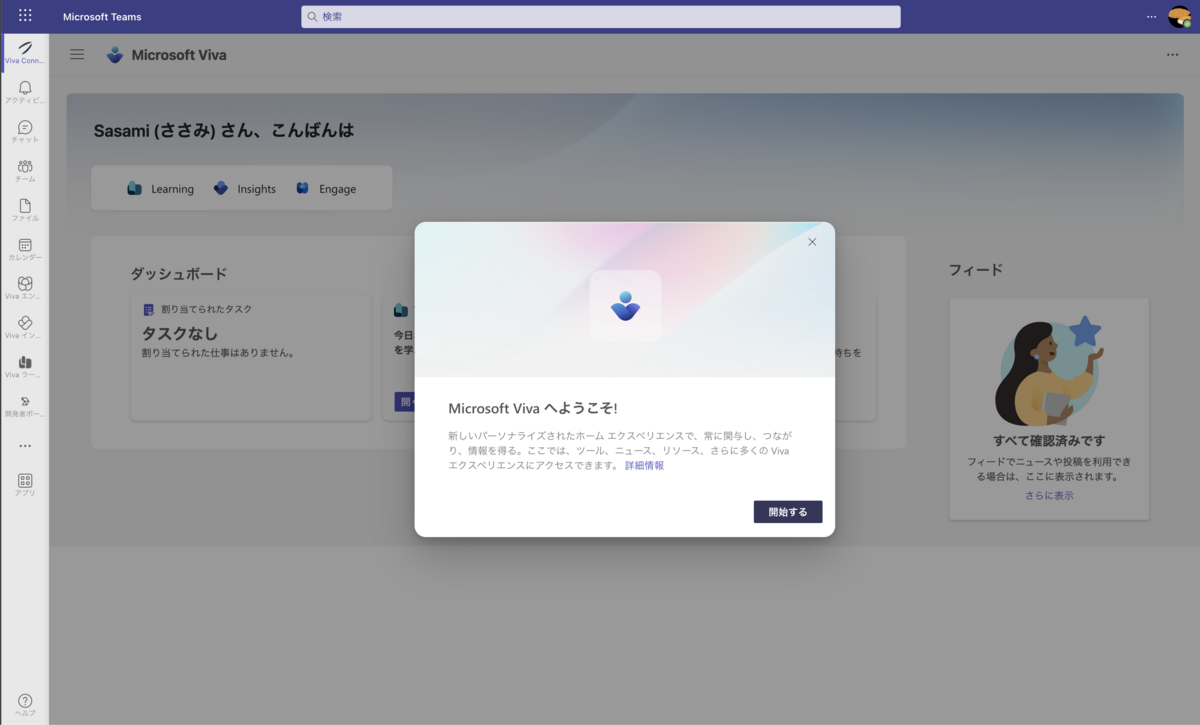The width and height of the screenshot is (1200, 725).
Task: Open the developer portal sidebar app
Action: pyautogui.click(x=25, y=404)
